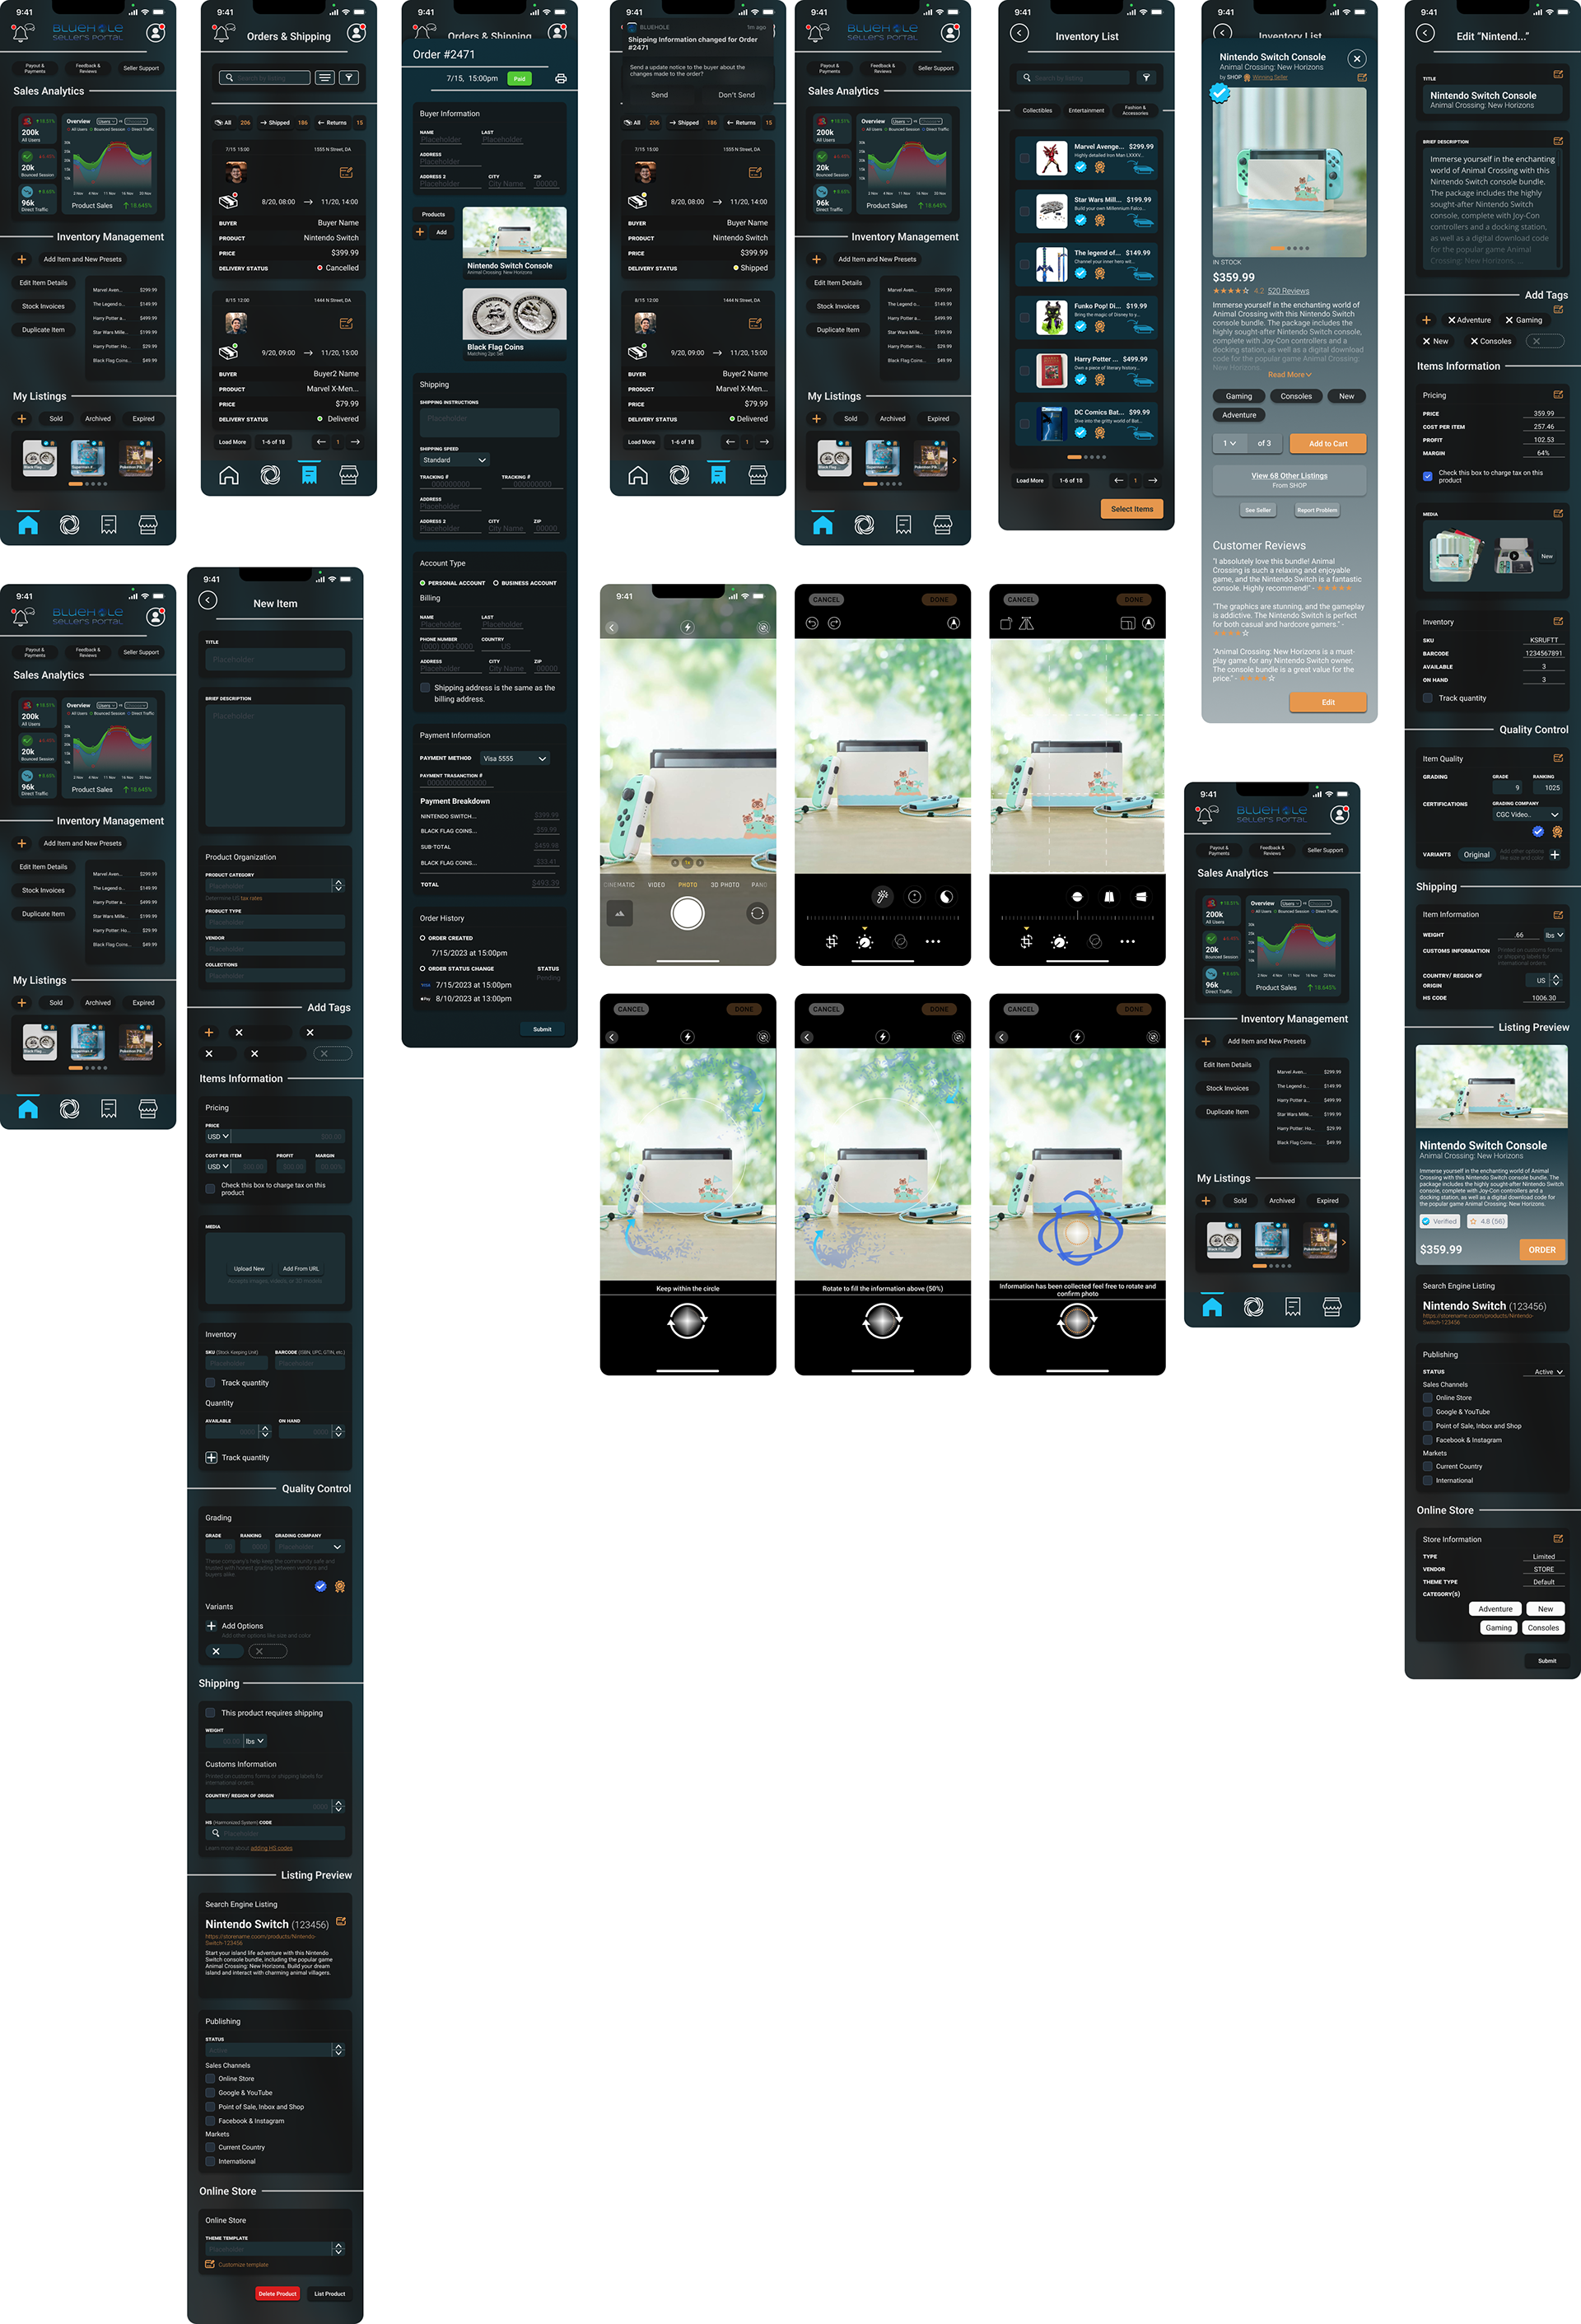Open the Standard shipping speed dropdown
The width and height of the screenshot is (1581, 2324).
[x=454, y=460]
